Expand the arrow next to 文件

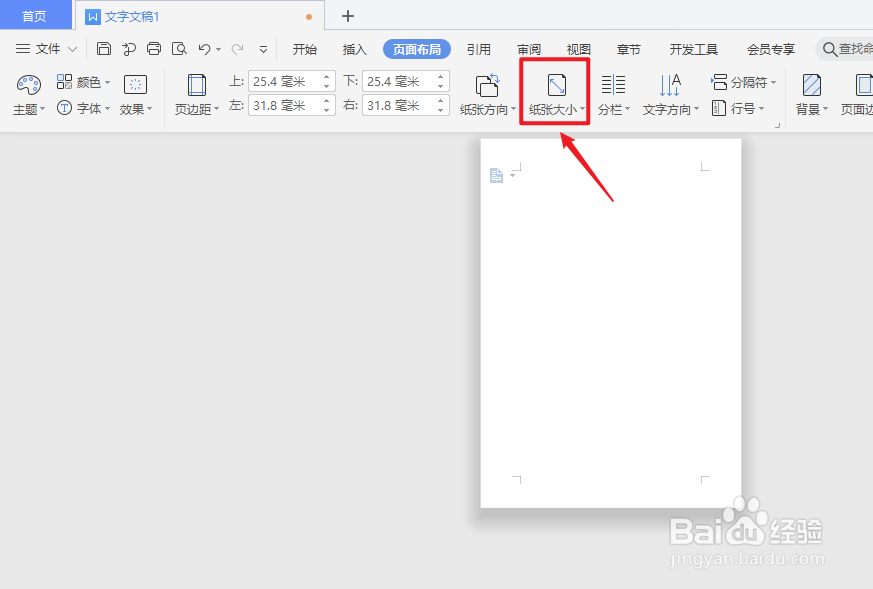pos(72,50)
